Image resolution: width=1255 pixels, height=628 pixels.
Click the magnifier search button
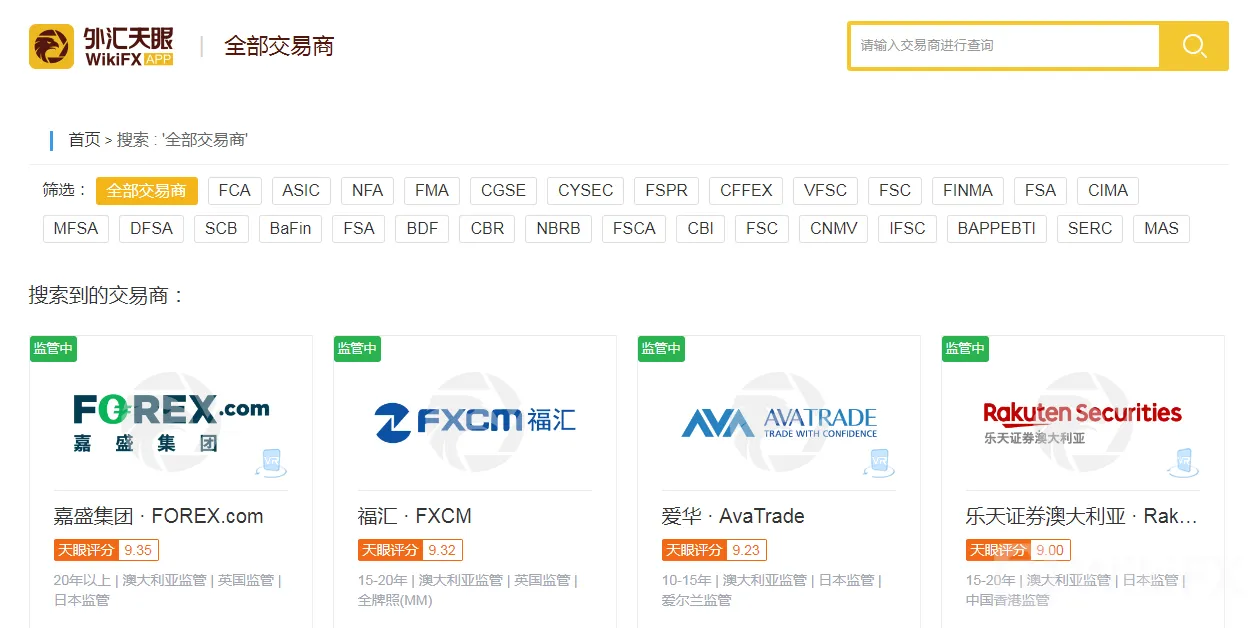[1194, 46]
